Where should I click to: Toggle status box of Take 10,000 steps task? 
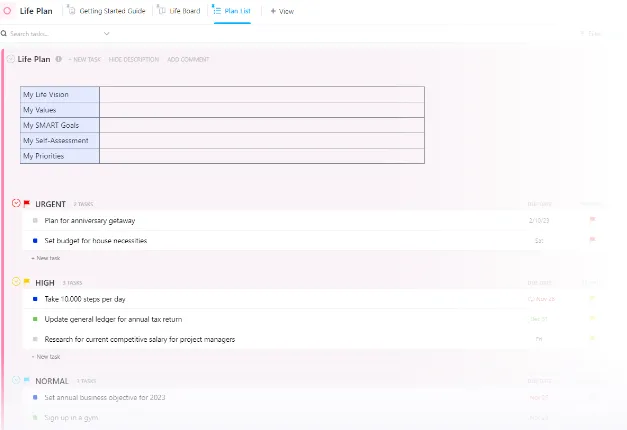35,299
